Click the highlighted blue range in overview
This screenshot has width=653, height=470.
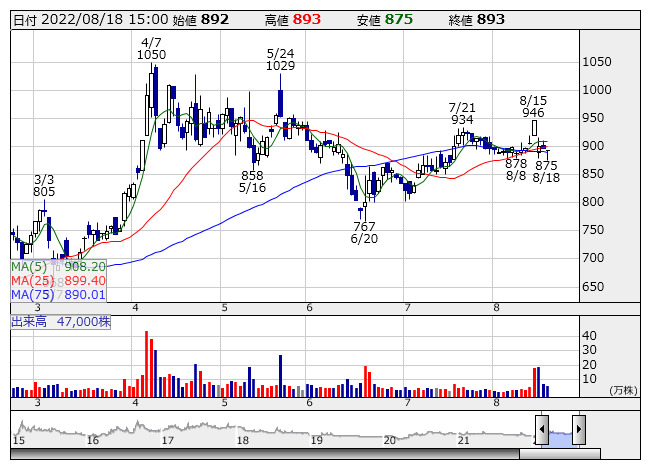coord(560,439)
